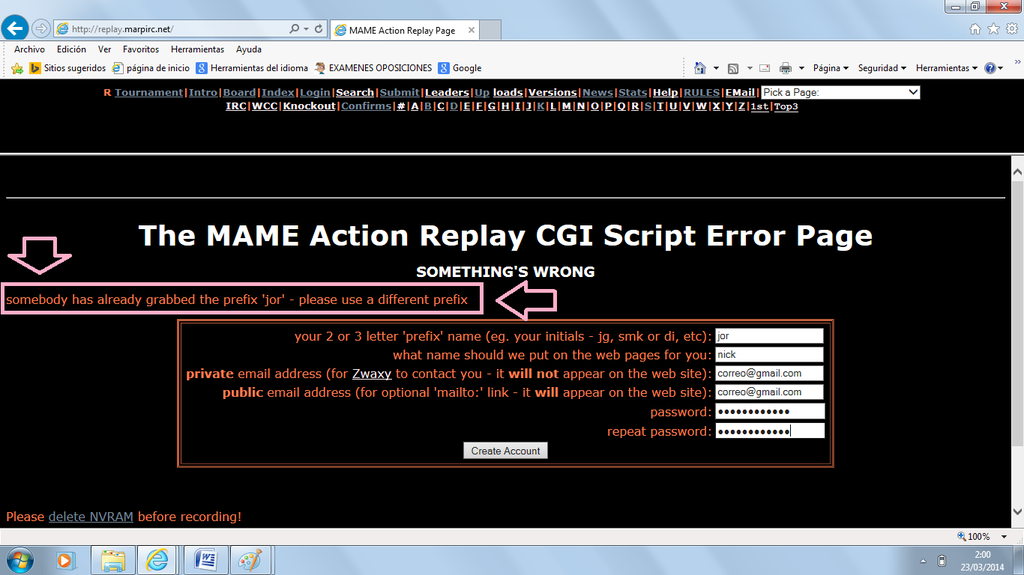
Task: Click the prefix name input field
Action: coord(769,336)
